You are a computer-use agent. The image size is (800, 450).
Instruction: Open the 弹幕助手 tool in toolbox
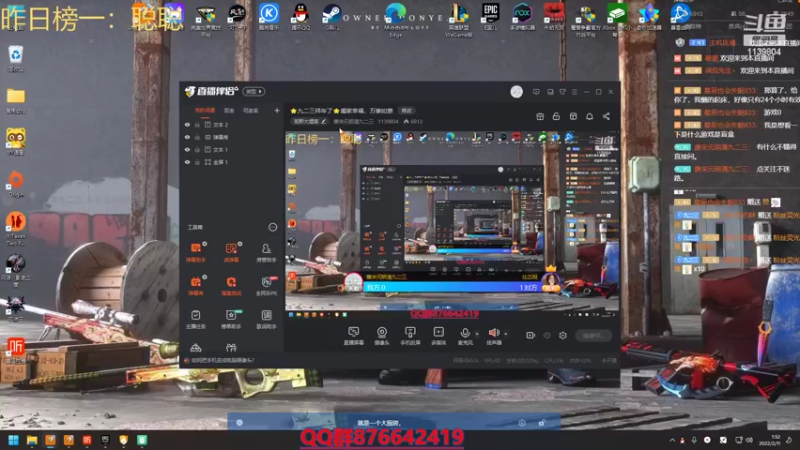click(196, 252)
